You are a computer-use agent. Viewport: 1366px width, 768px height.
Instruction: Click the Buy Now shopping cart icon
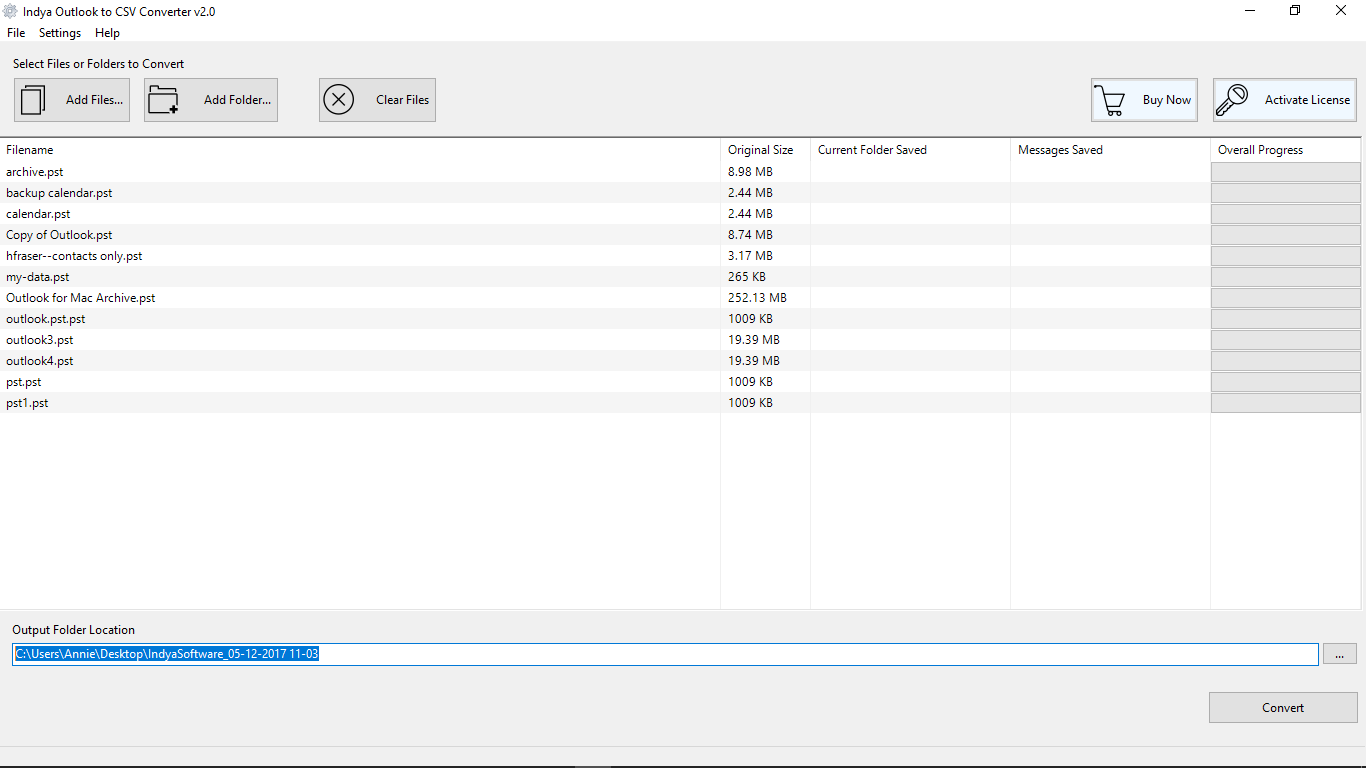[x=1109, y=100]
